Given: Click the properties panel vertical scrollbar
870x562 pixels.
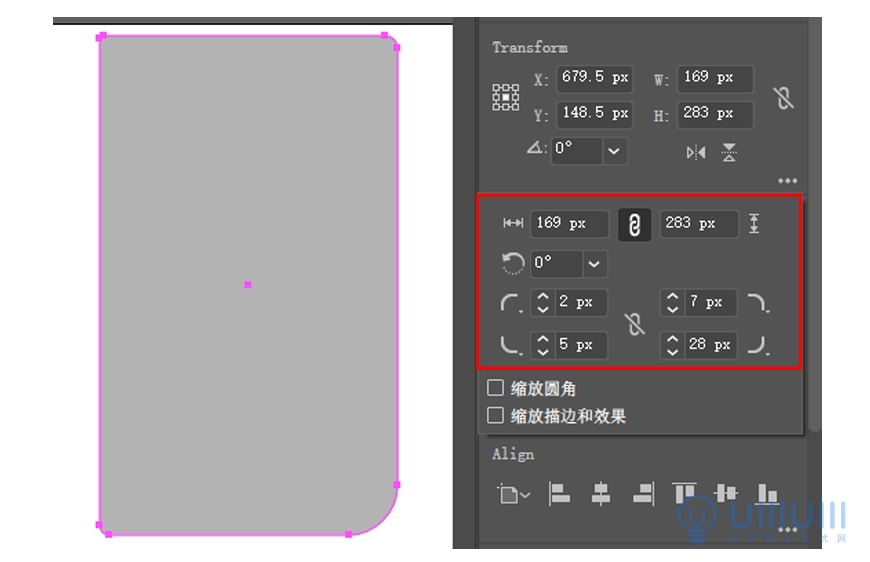Looking at the screenshot, I should point(815,222).
